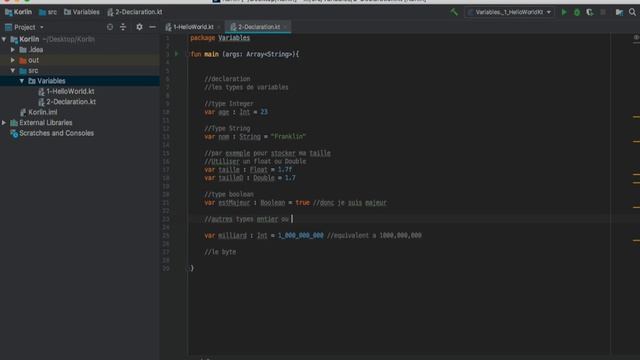
Task: Open the Project Structure icon
Action: click(619, 12)
